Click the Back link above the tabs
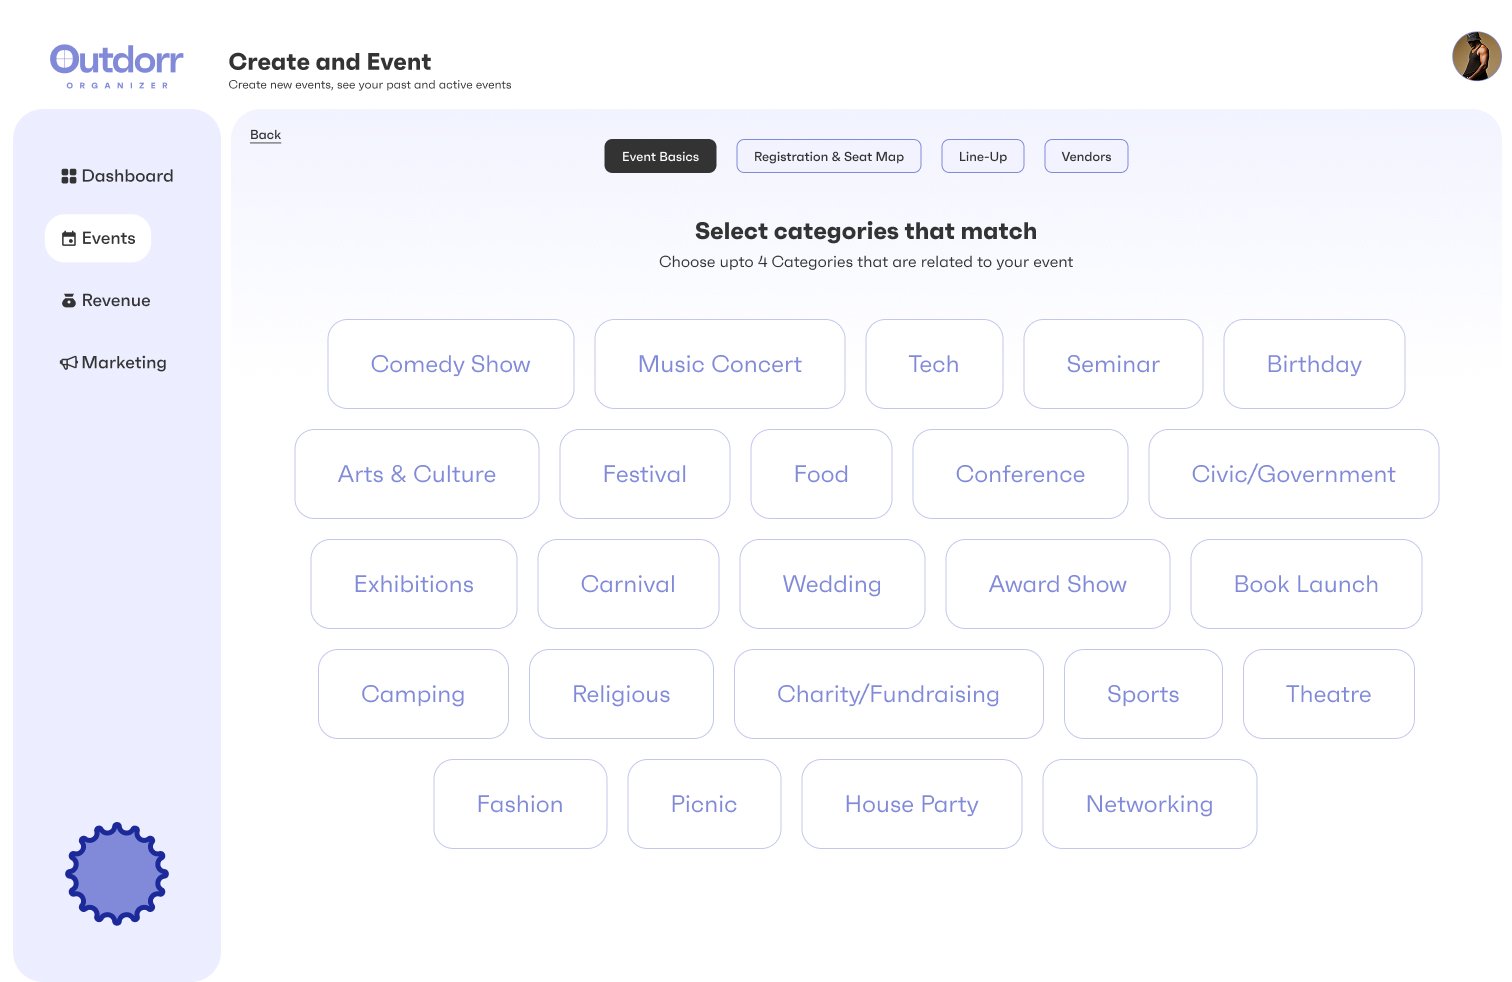This screenshot has width=1512, height=982. pyautogui.click(x=265, y=134)
